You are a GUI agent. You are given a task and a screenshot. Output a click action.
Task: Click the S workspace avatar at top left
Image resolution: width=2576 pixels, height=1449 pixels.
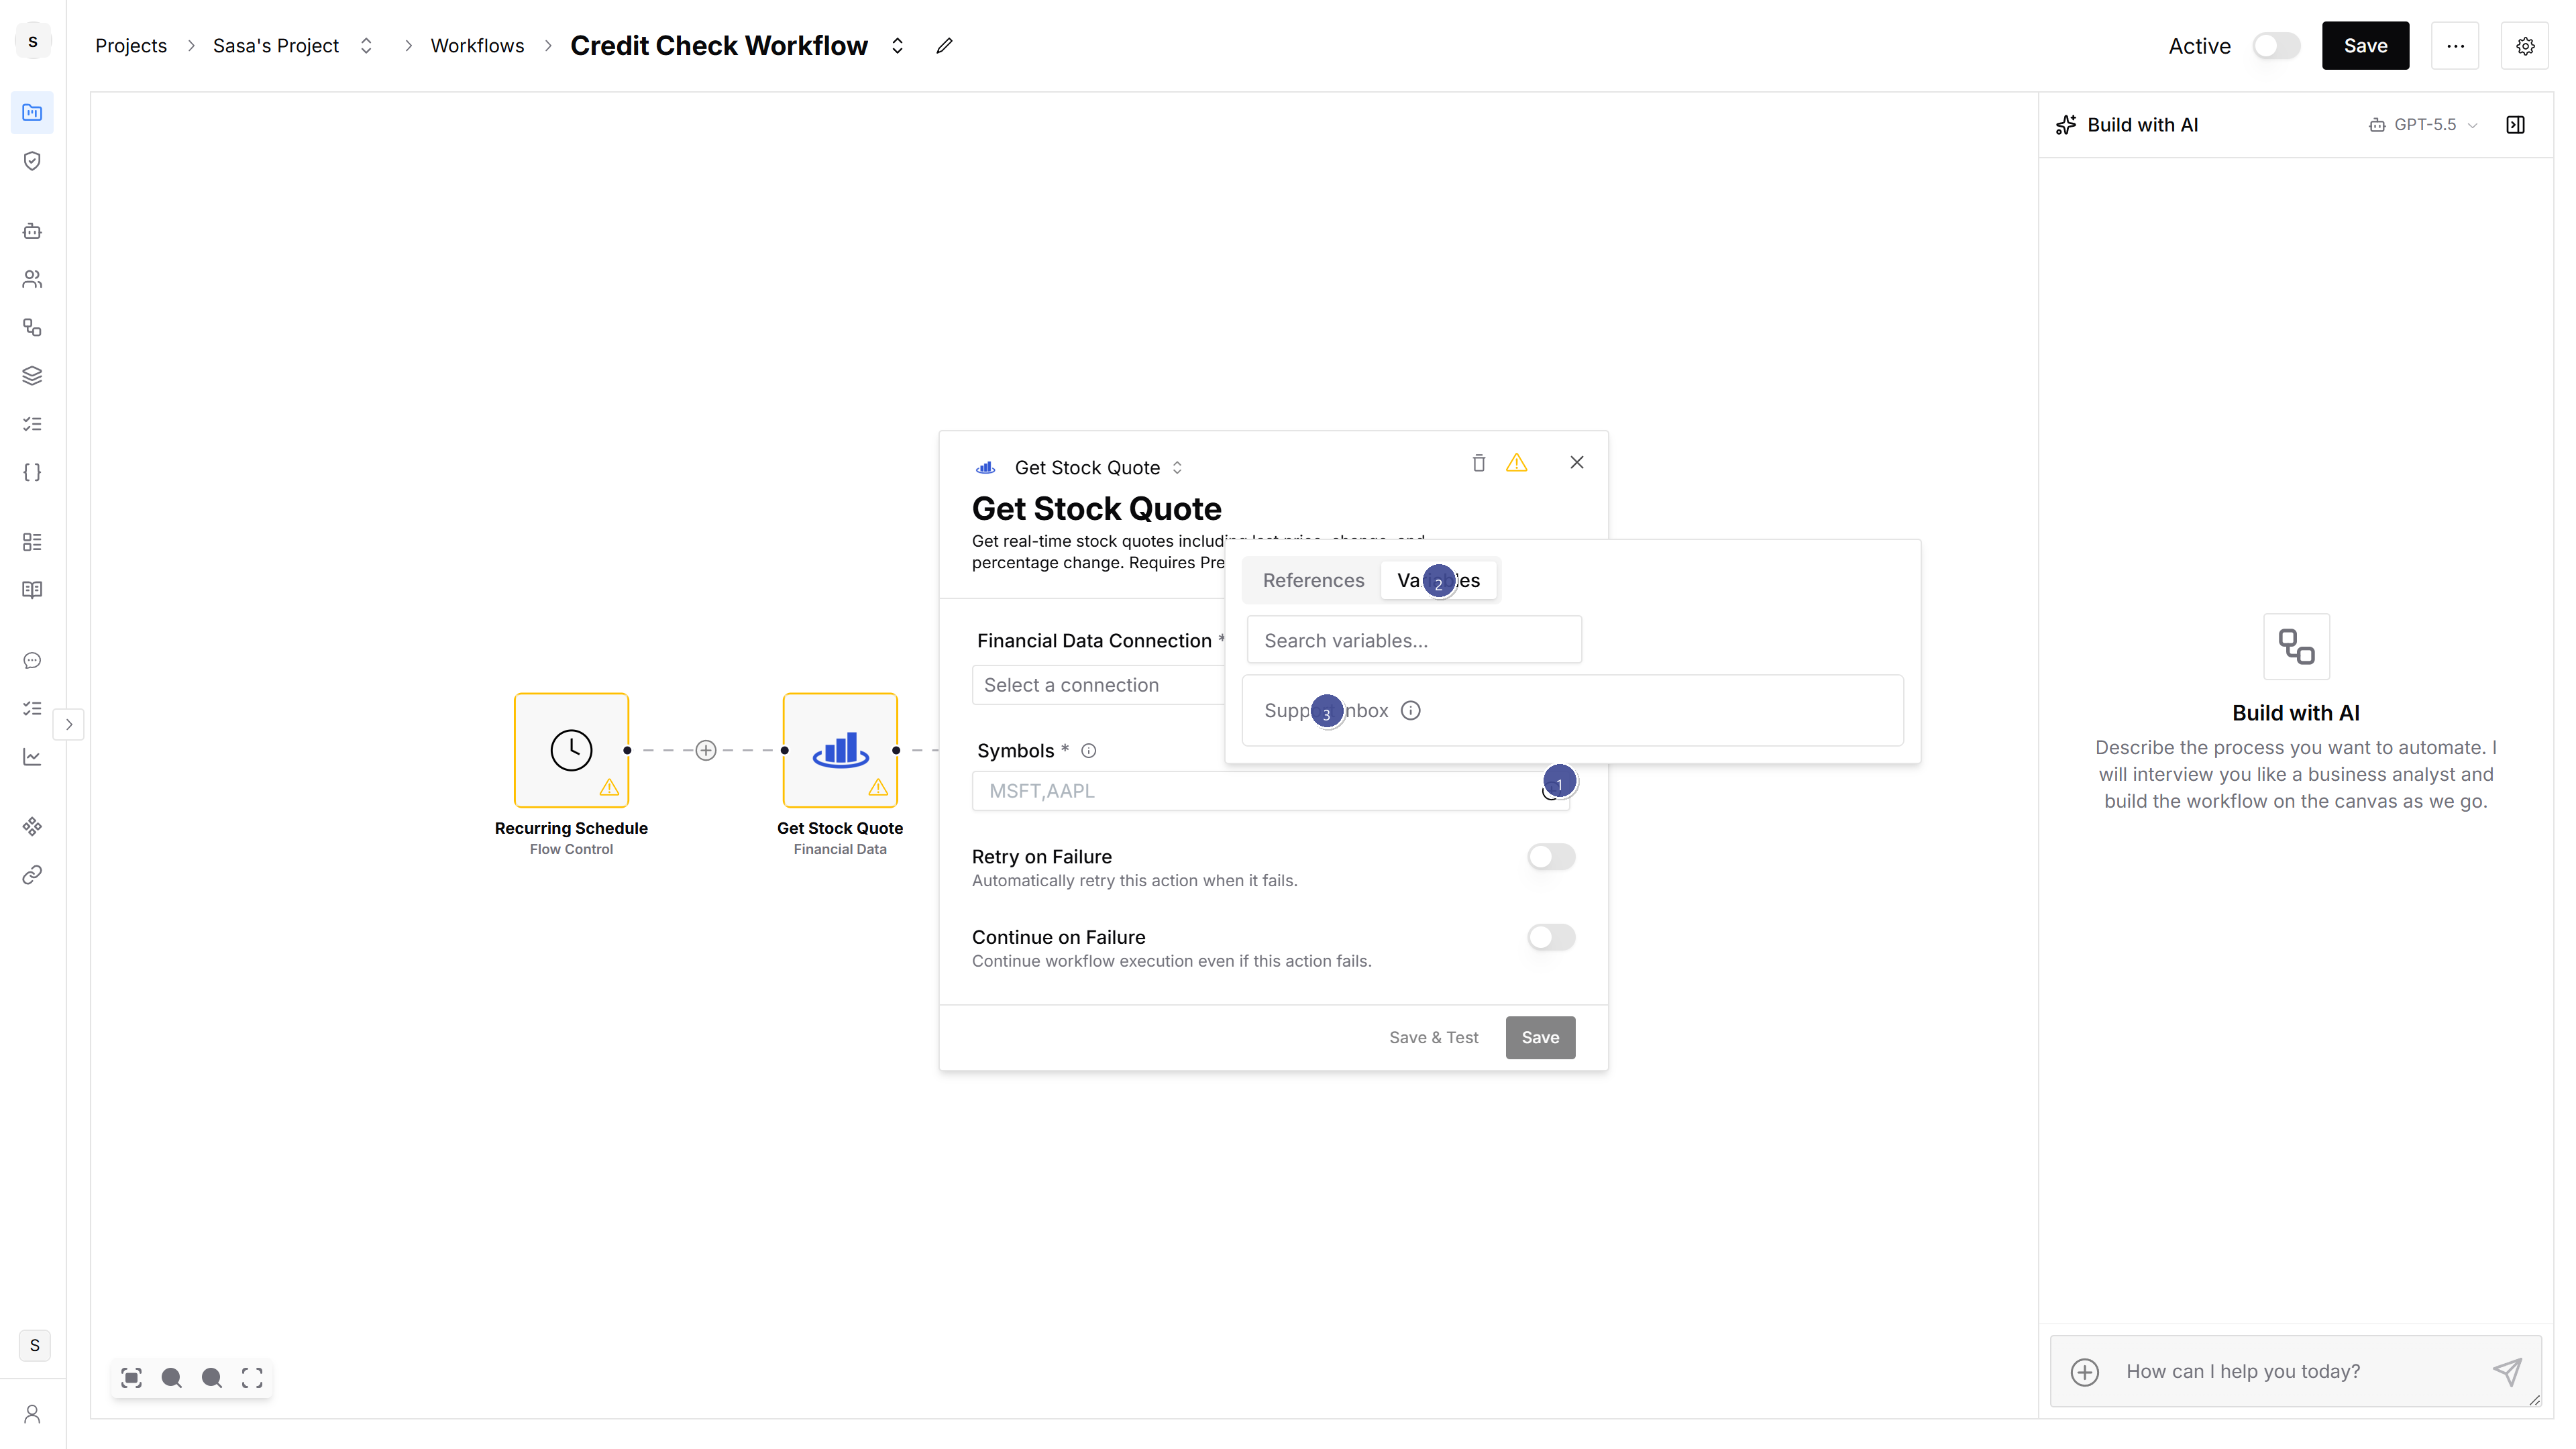pyautogui.click(x=33, y=42)
